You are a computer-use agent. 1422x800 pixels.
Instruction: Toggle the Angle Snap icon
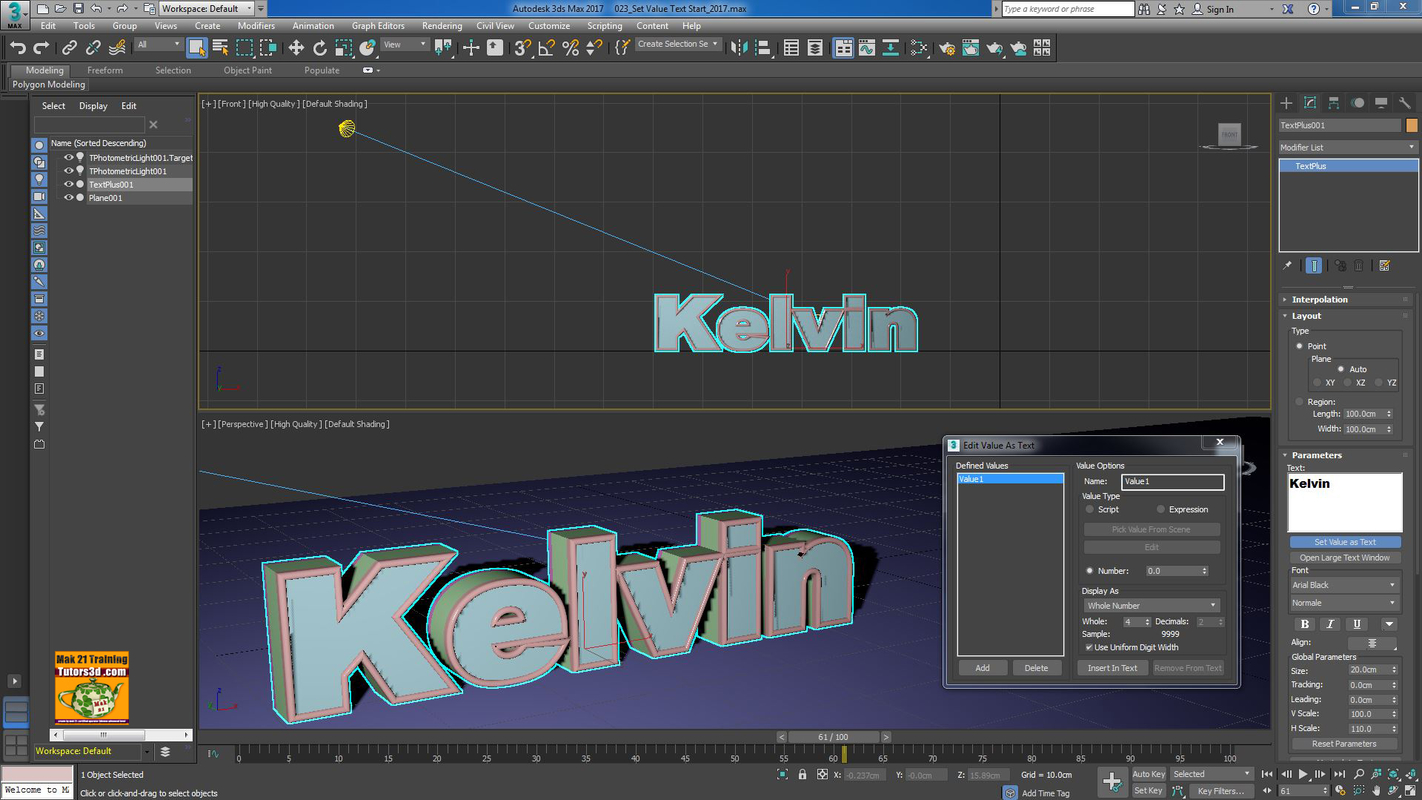click(x=546, y=48)
